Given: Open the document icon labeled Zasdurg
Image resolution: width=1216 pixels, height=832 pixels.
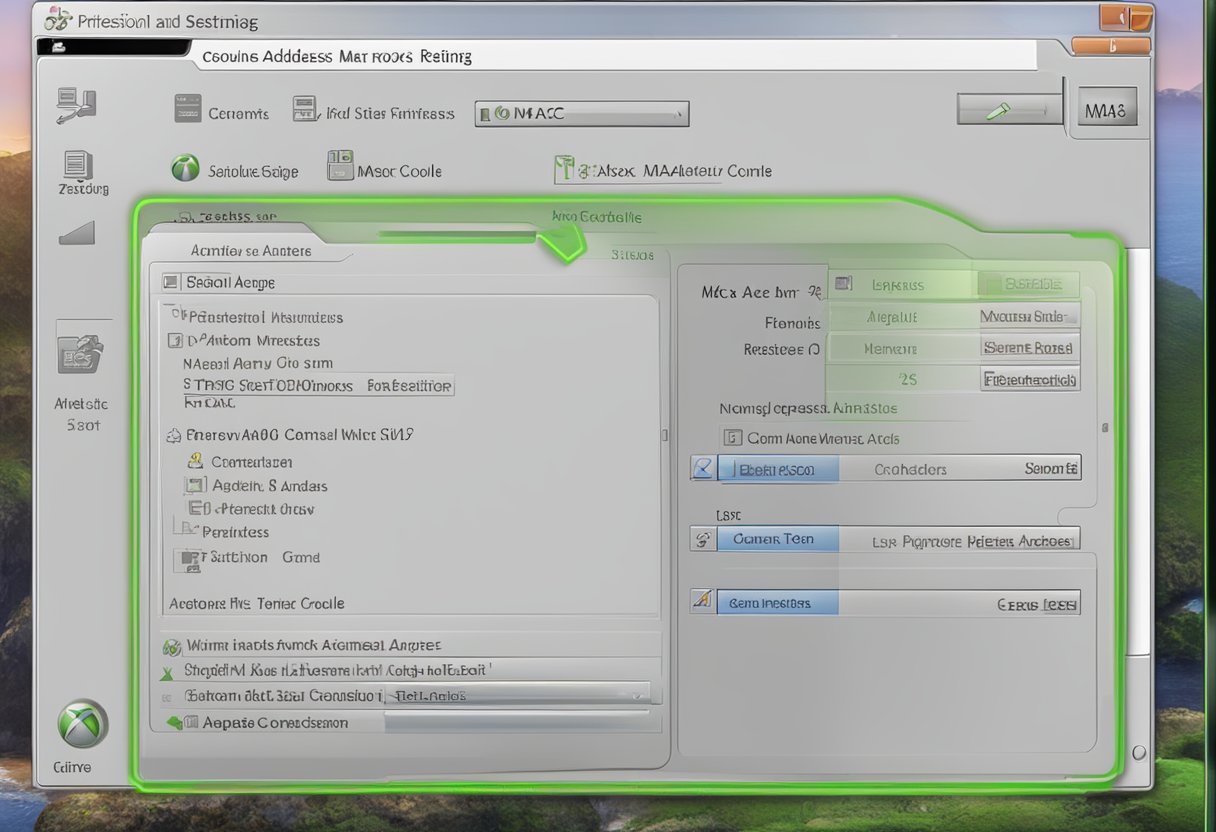Looking at the screenshot, I should click(x=77, y=165).
